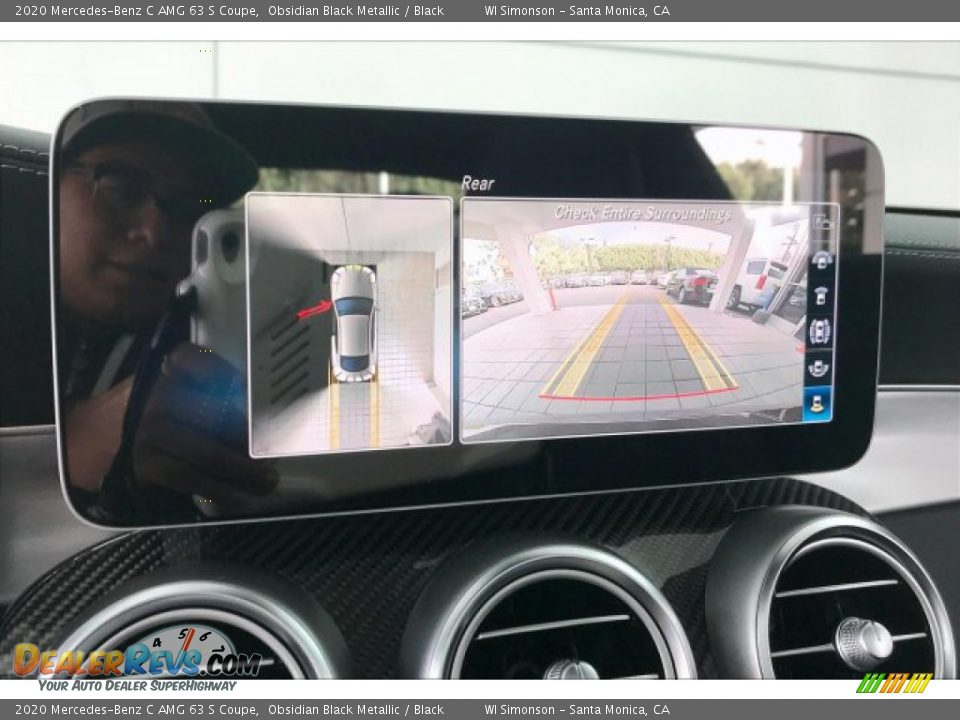This screenshot has height=720, width=960.
Task: Switch to the rear wide-angle view icon
Action: 818,368
